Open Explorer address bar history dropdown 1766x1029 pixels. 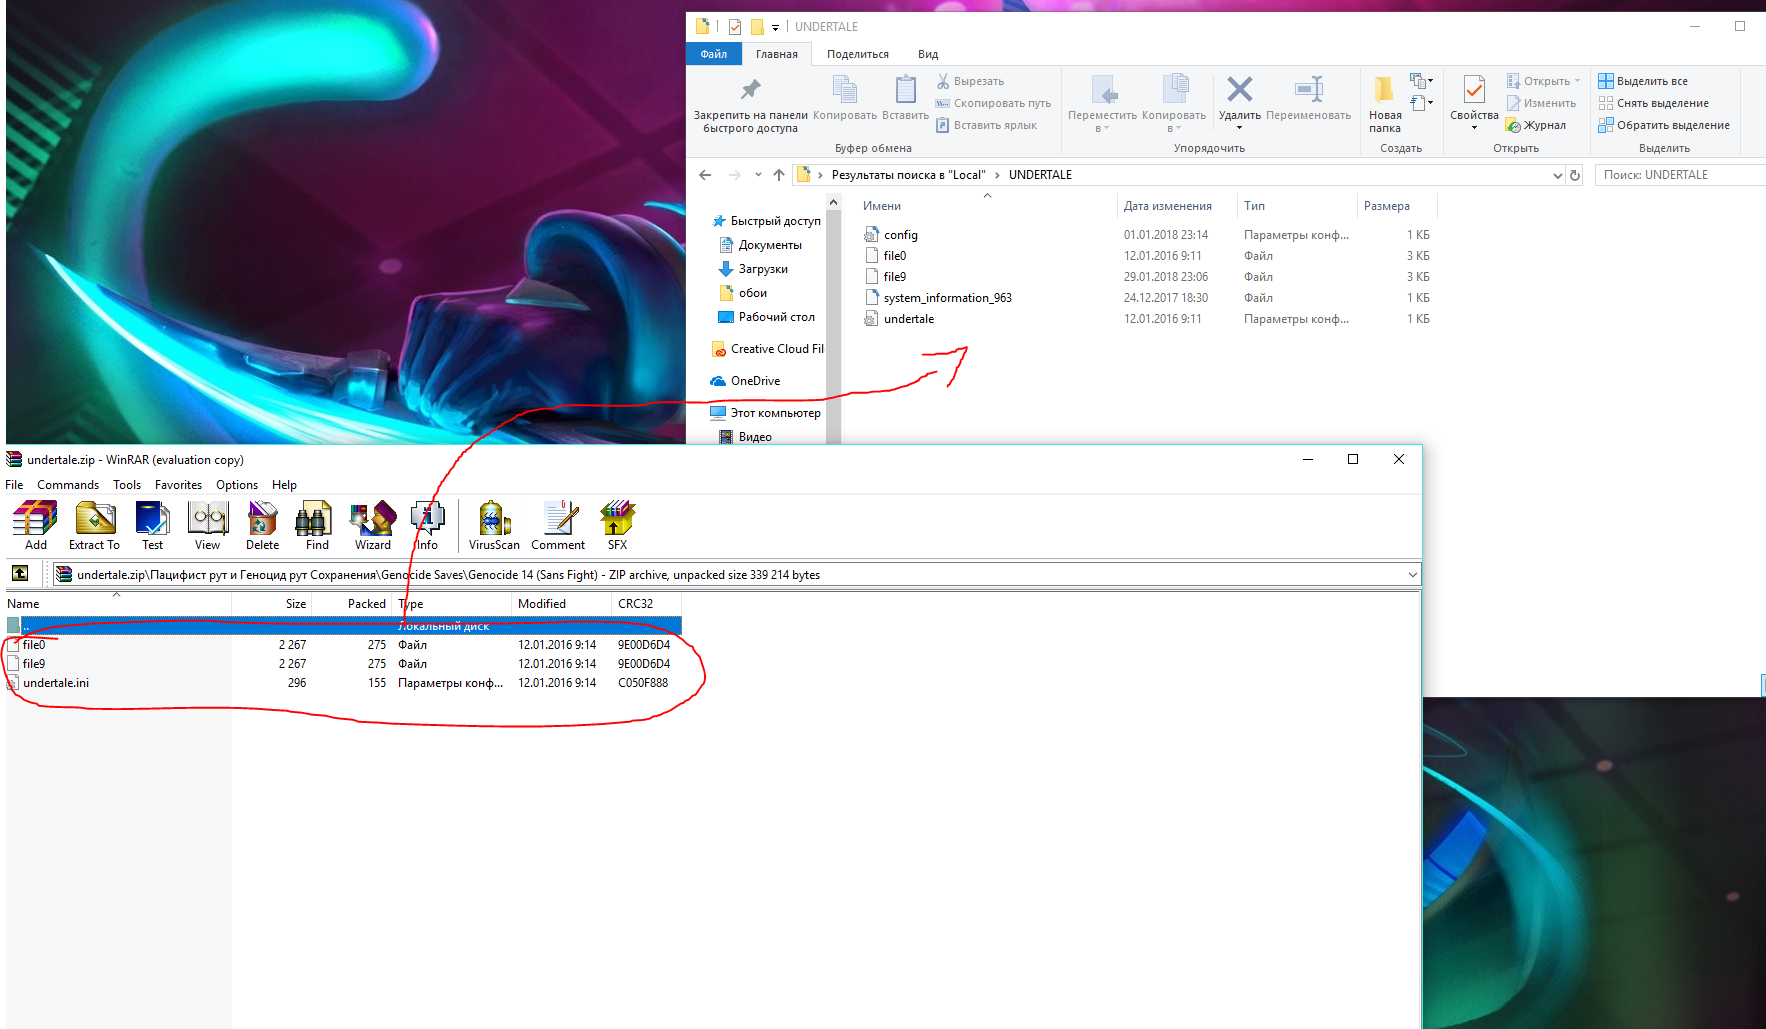point(1557,175)
